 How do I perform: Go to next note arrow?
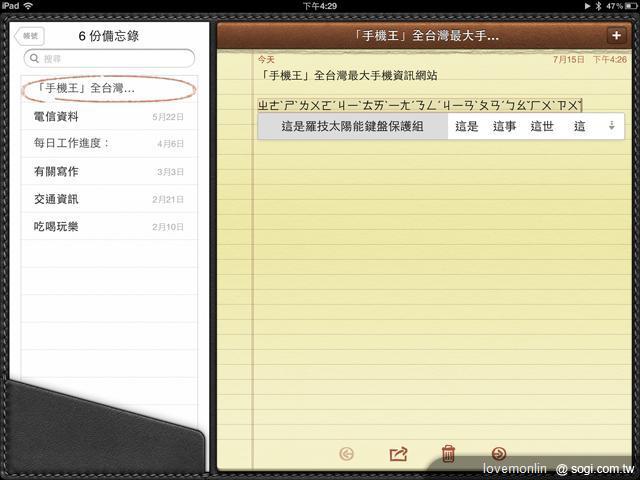coord(499,453)
